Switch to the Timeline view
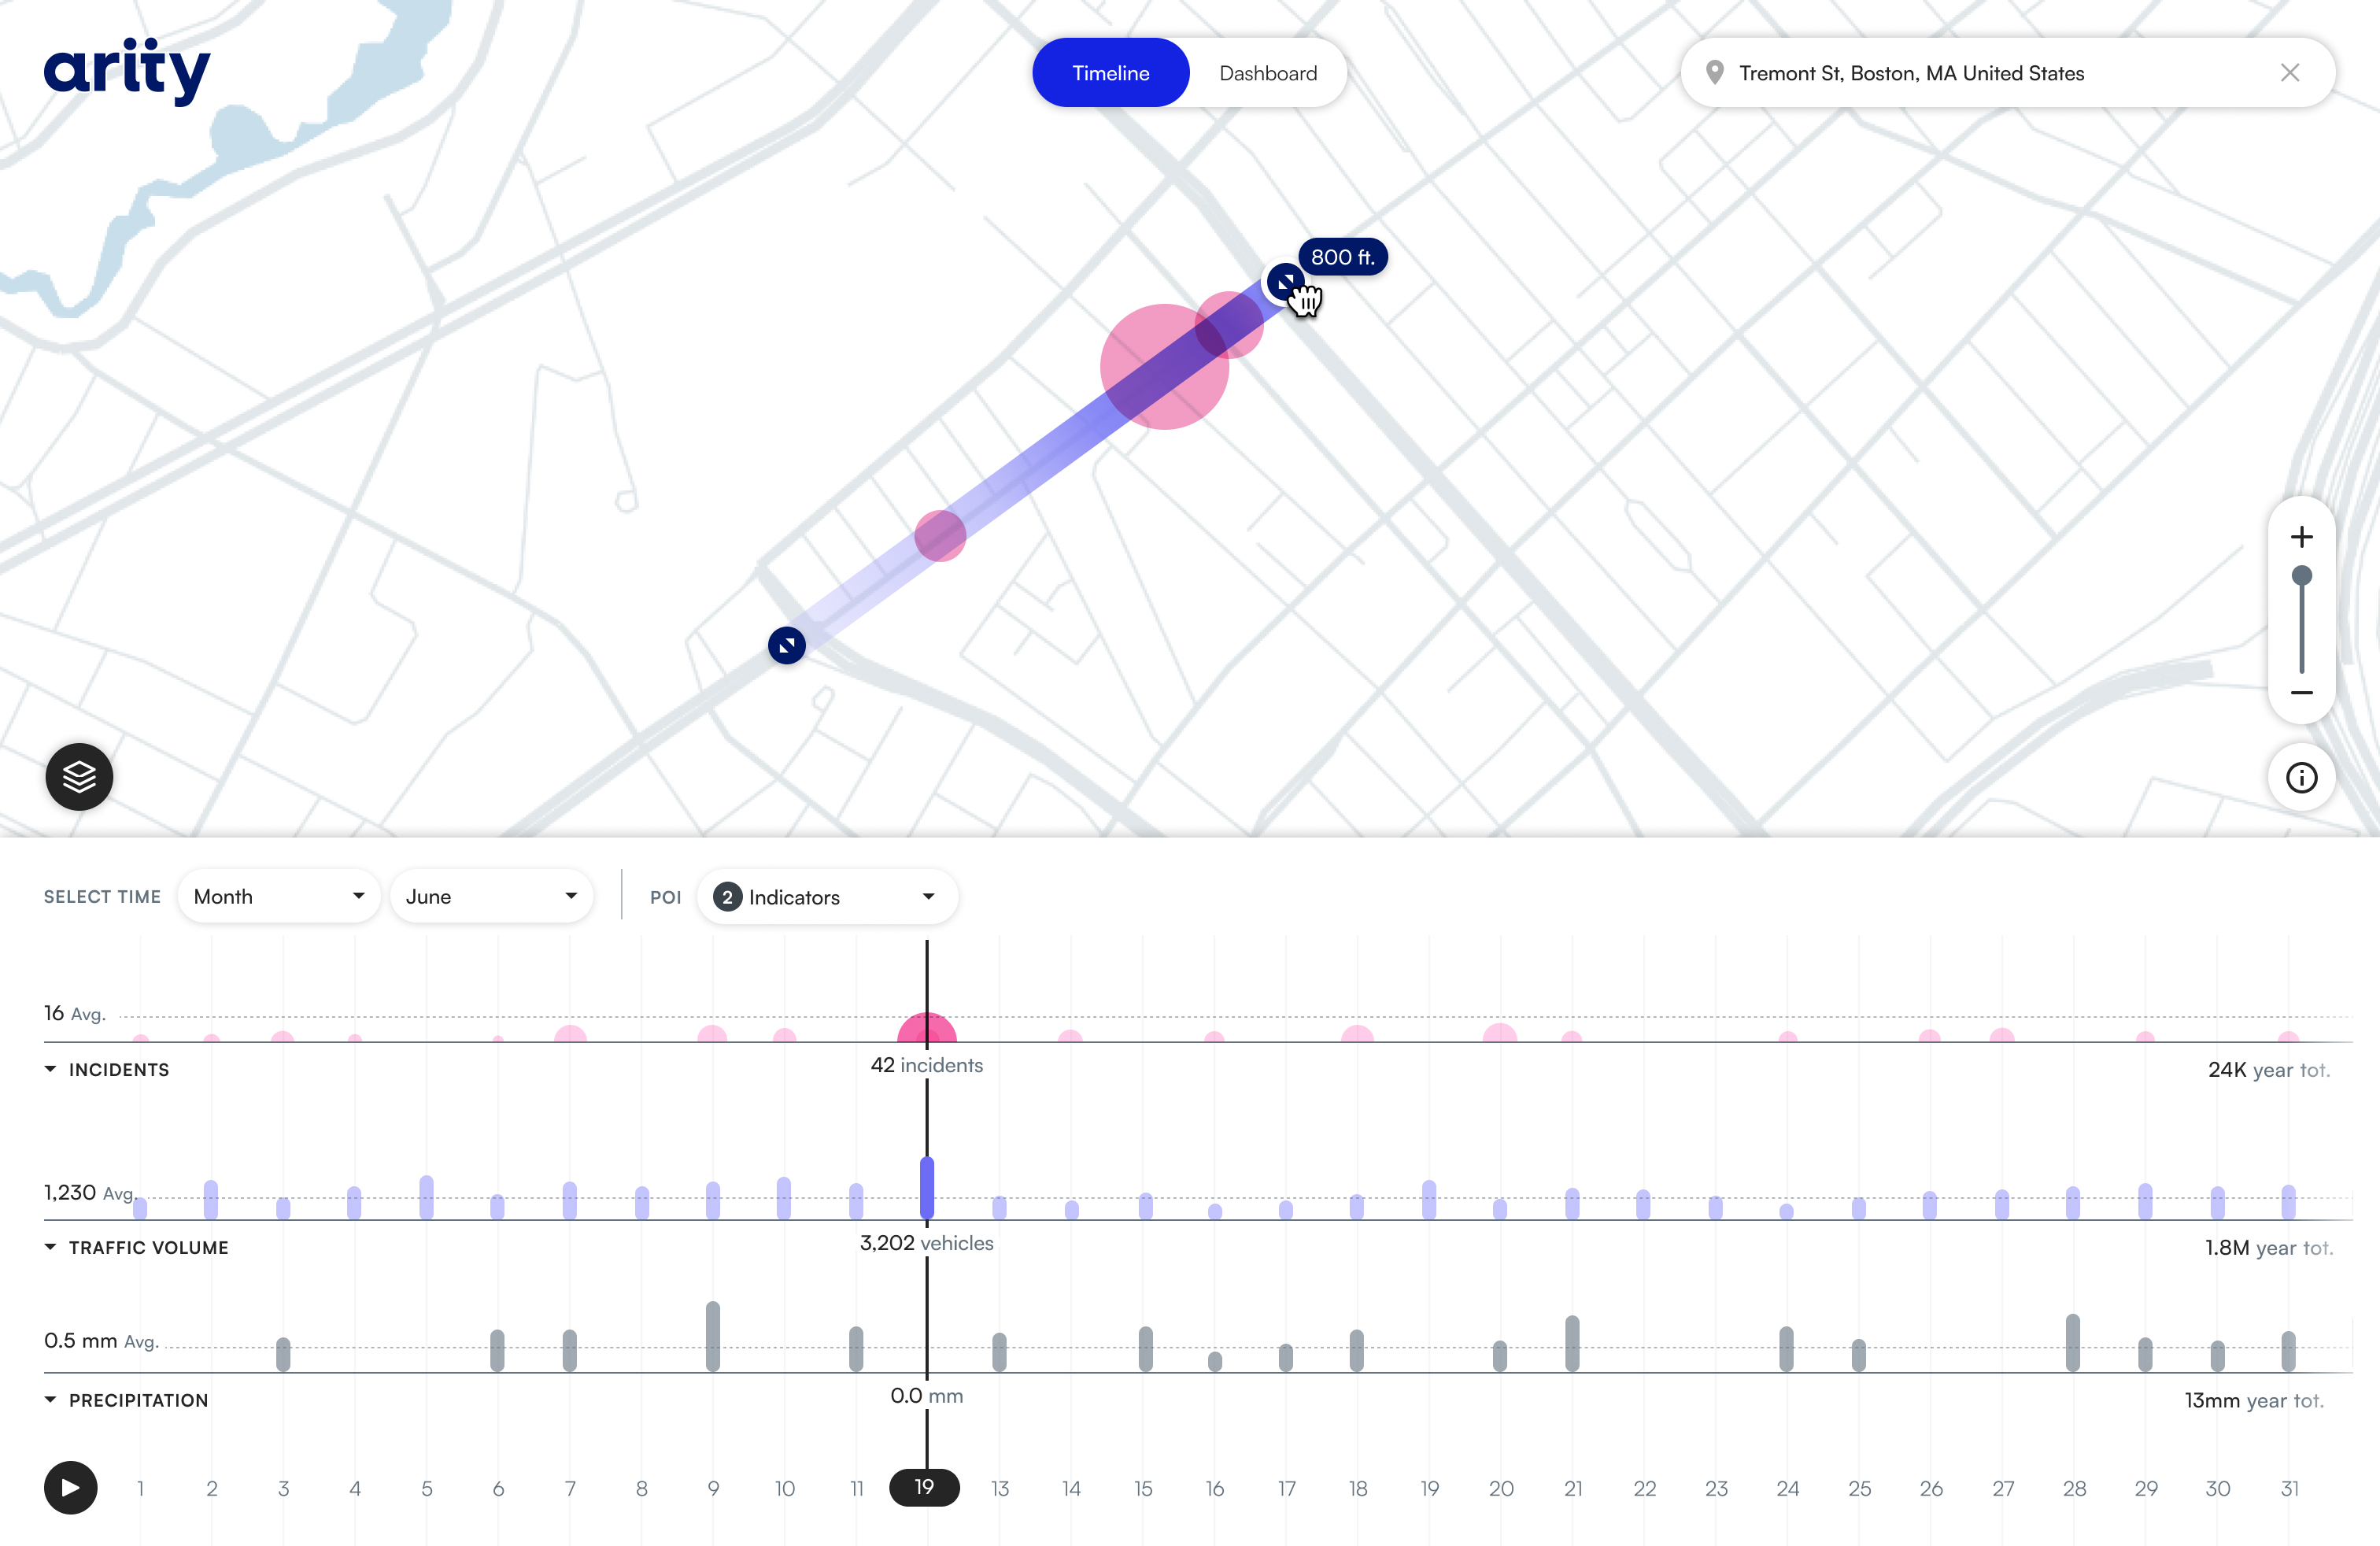The image size is (2380, 1546). pos(1110,72)
